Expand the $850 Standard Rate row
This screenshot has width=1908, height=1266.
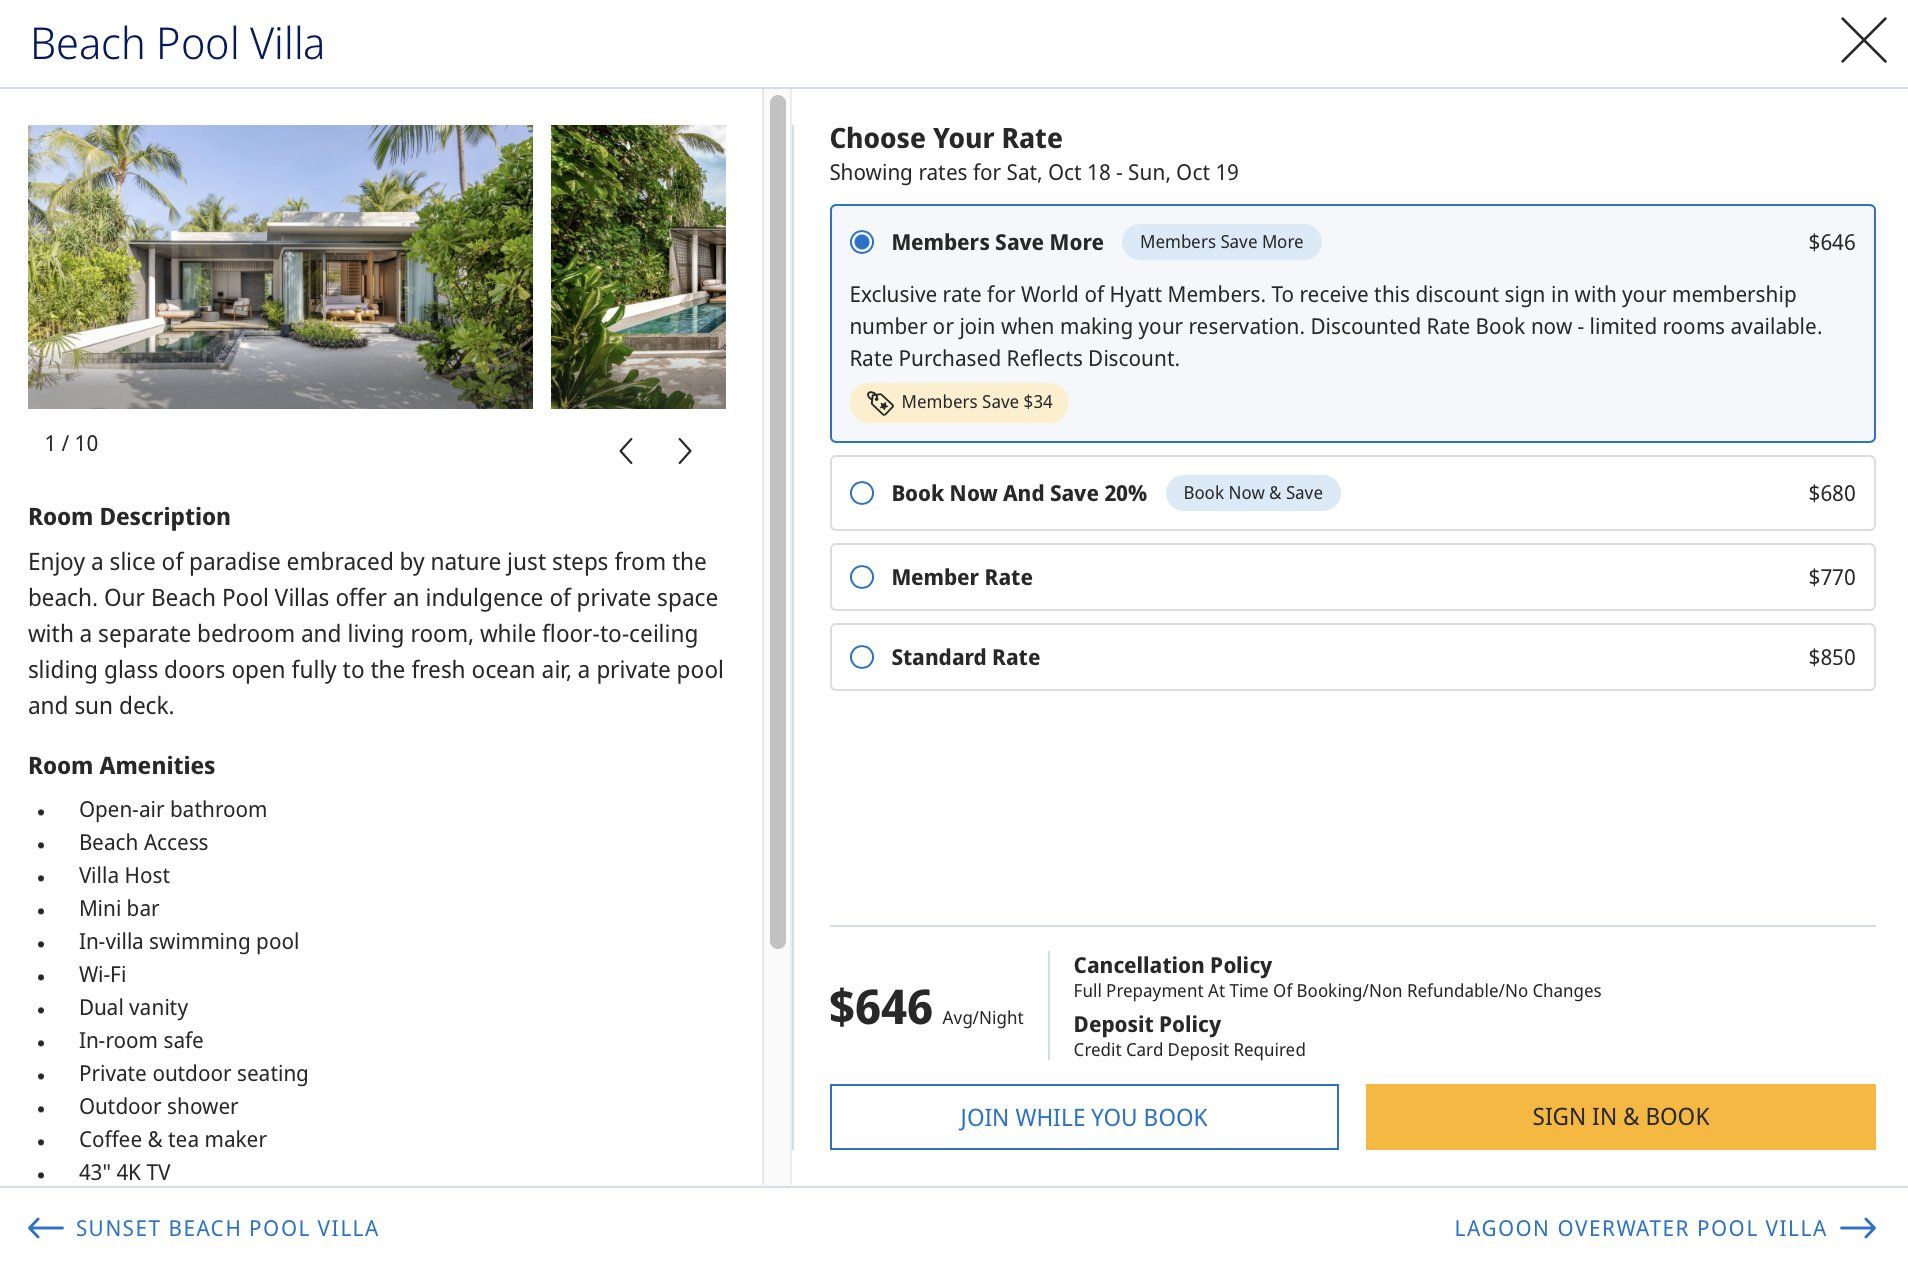[1353, 657]
